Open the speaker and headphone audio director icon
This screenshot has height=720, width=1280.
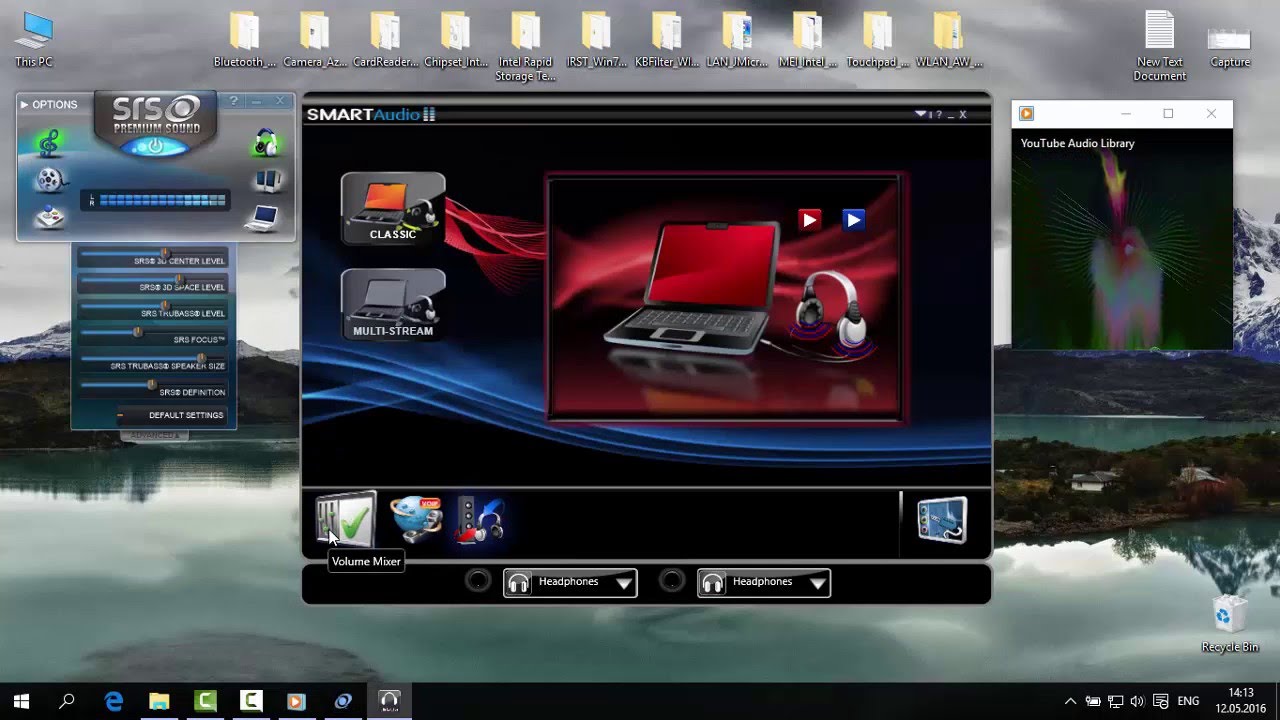pyautogui.click(x=480, y=520)
